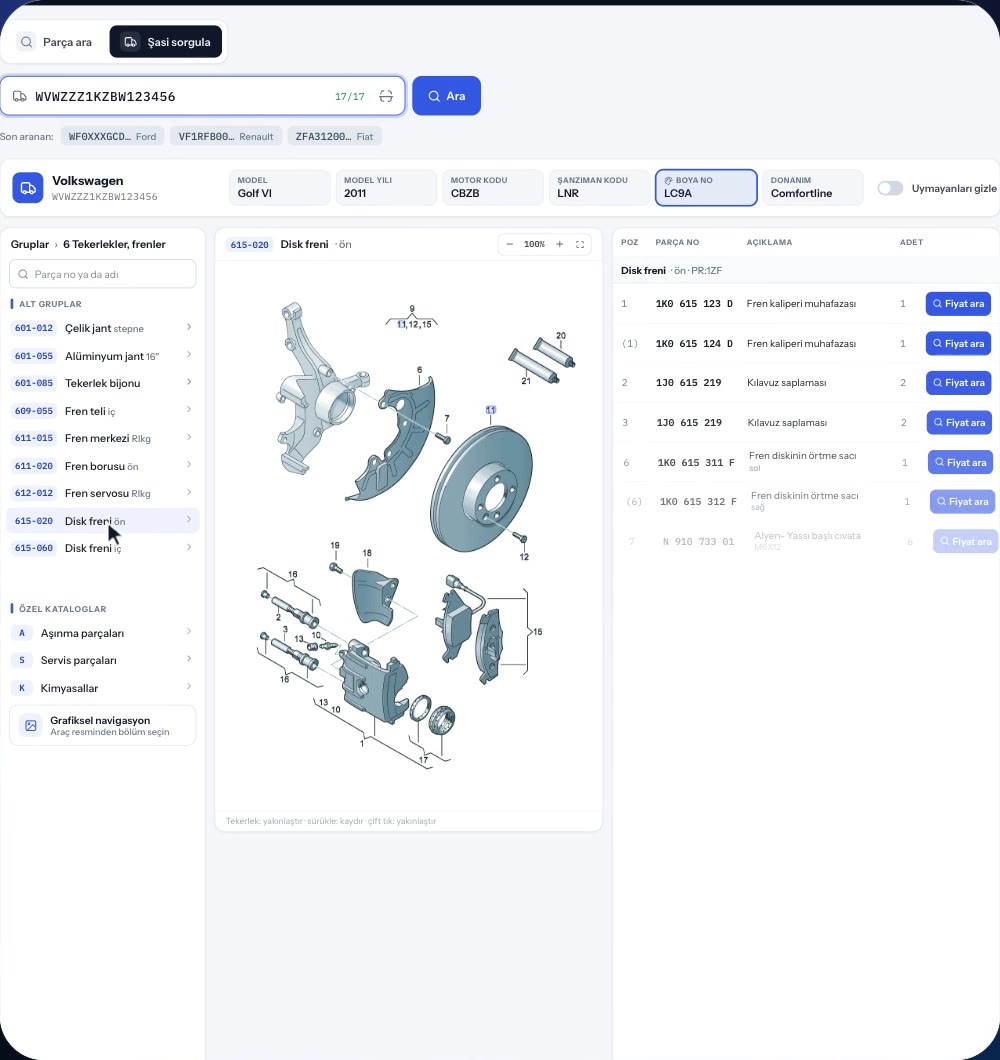The height and width of the screenshot is (1060, 1000).
Task: Click the Boya No LC9A info card
Action: [x=706, y=187]
